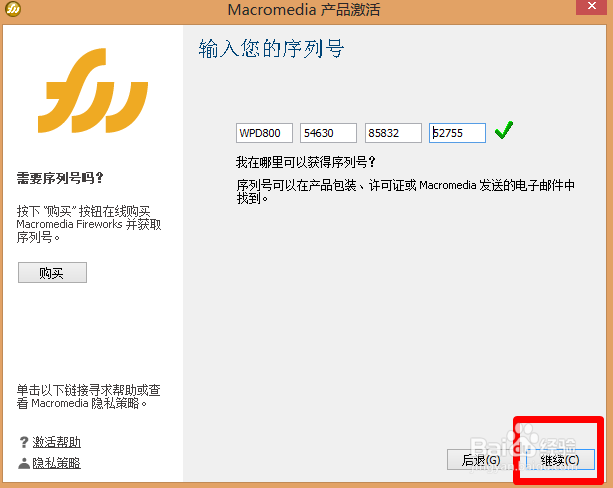Click the Fireworks icon in the title bar

click(13, 8)
